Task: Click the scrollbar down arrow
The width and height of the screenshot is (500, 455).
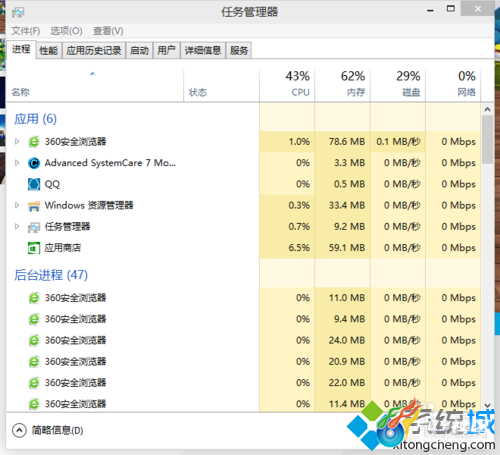Action: (x=487, y=405)
